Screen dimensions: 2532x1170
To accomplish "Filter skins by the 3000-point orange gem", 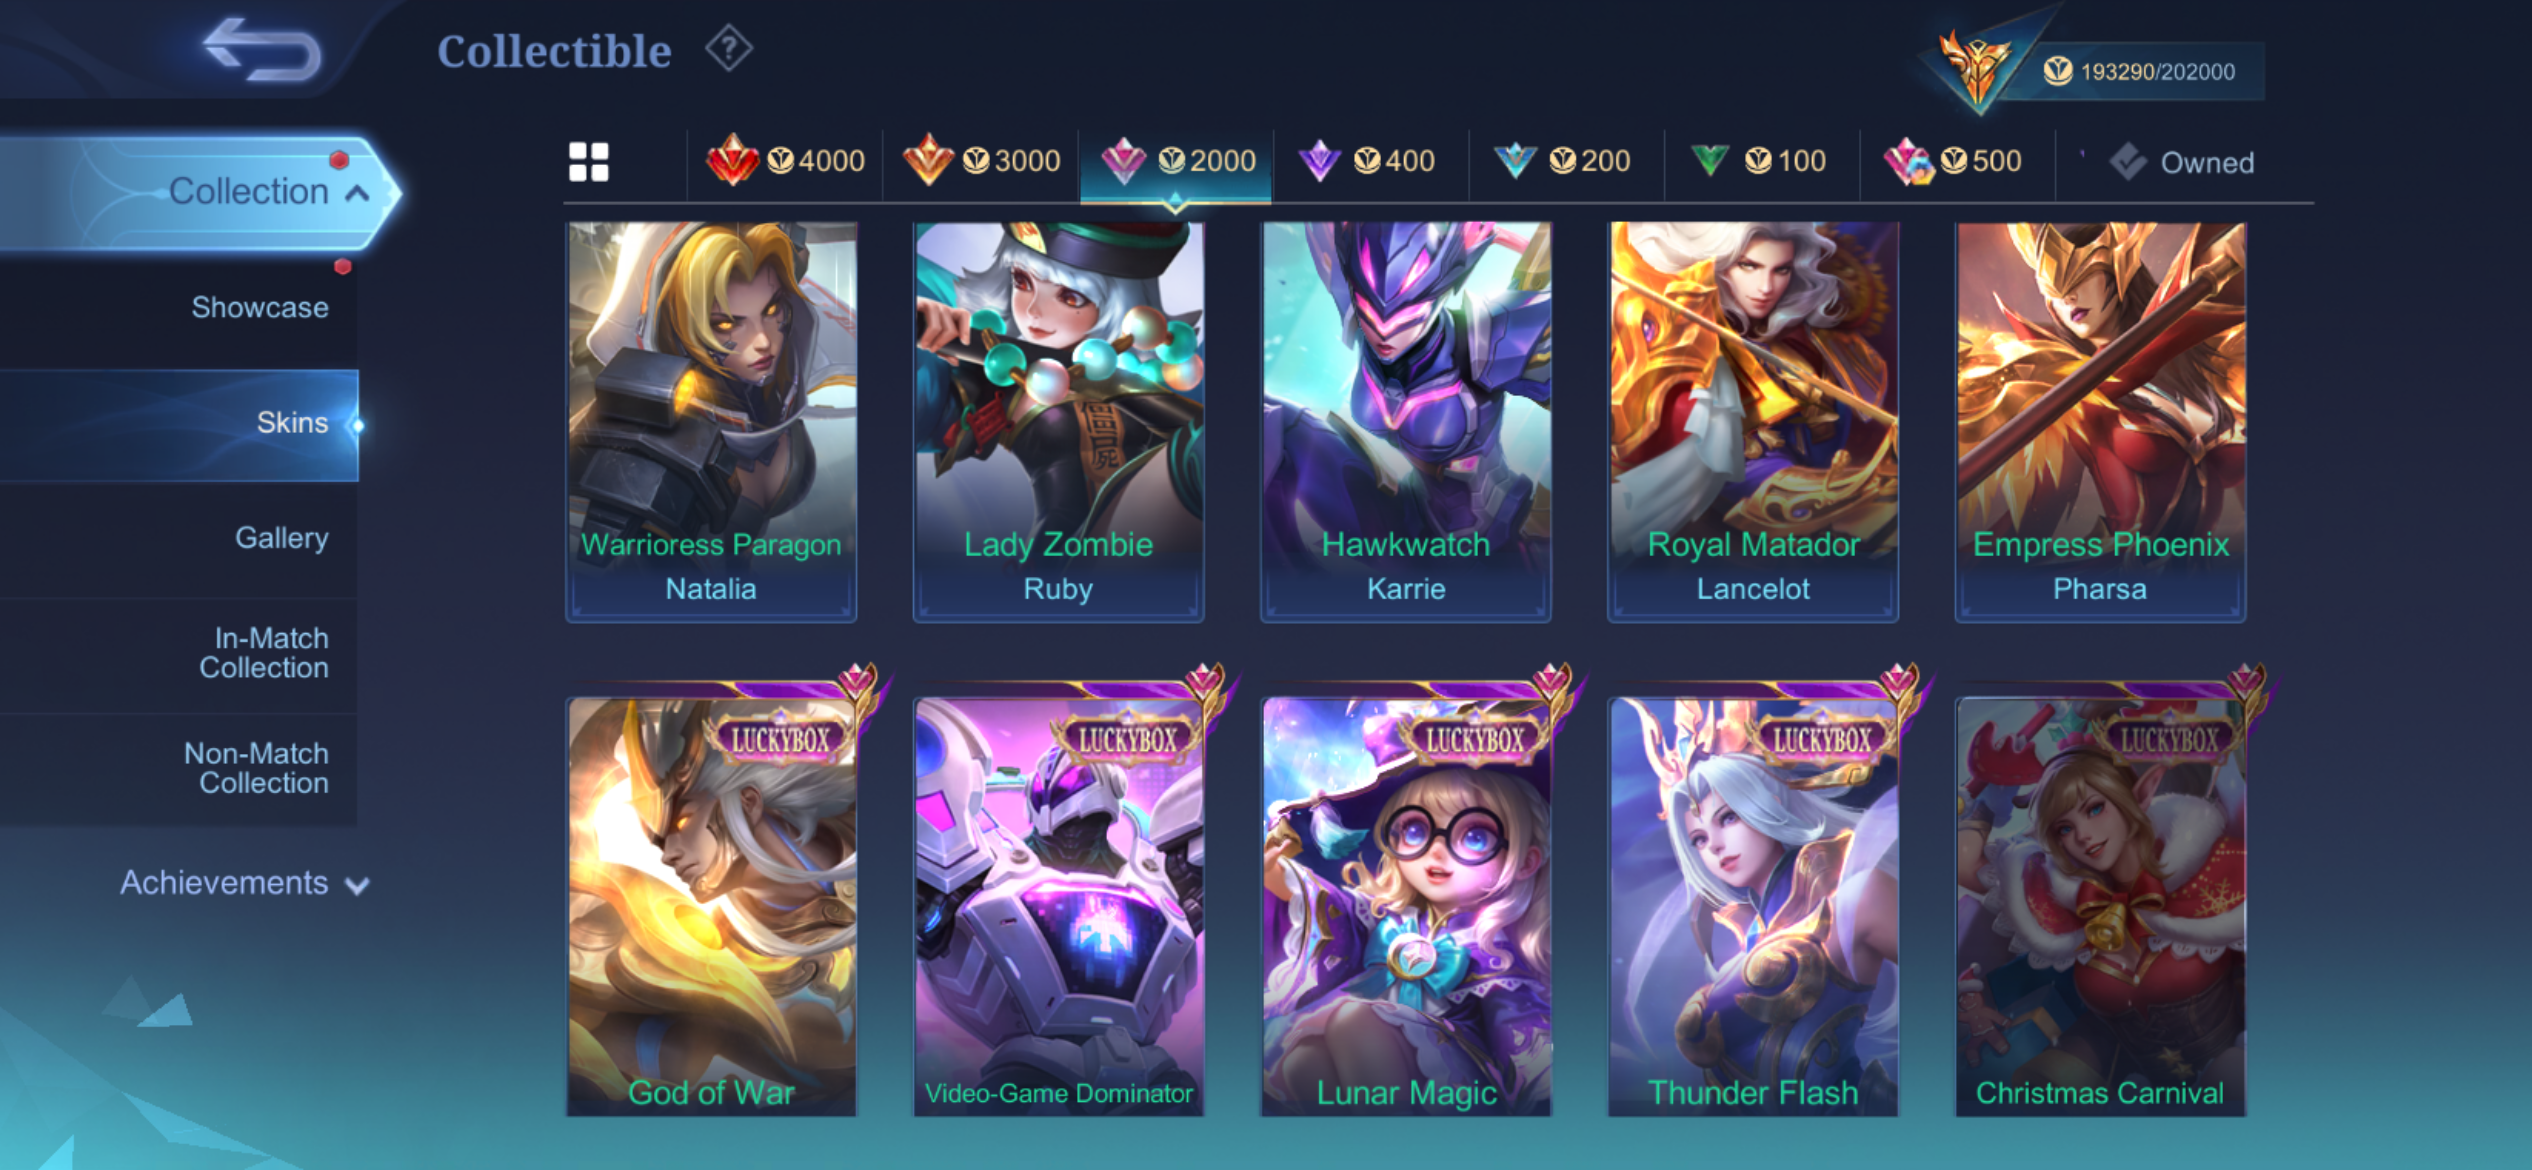I will [981, 161].
